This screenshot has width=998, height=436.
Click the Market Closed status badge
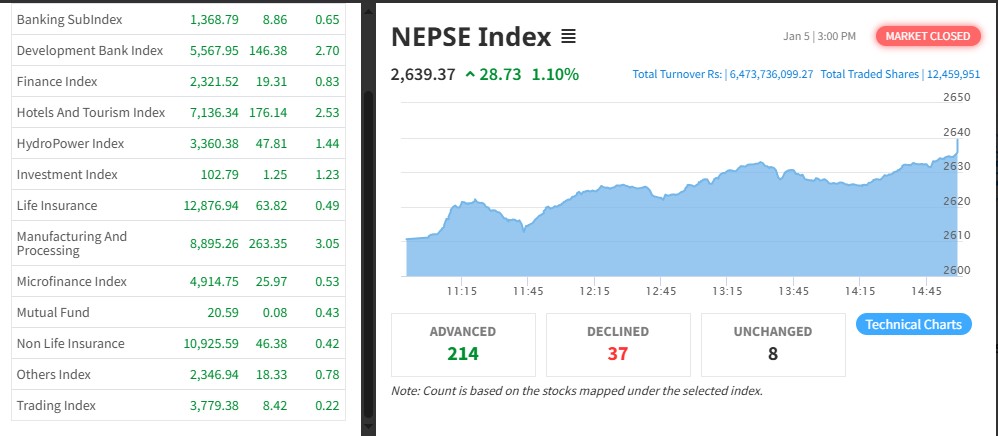pyautogui.click(x=927, y=36)
